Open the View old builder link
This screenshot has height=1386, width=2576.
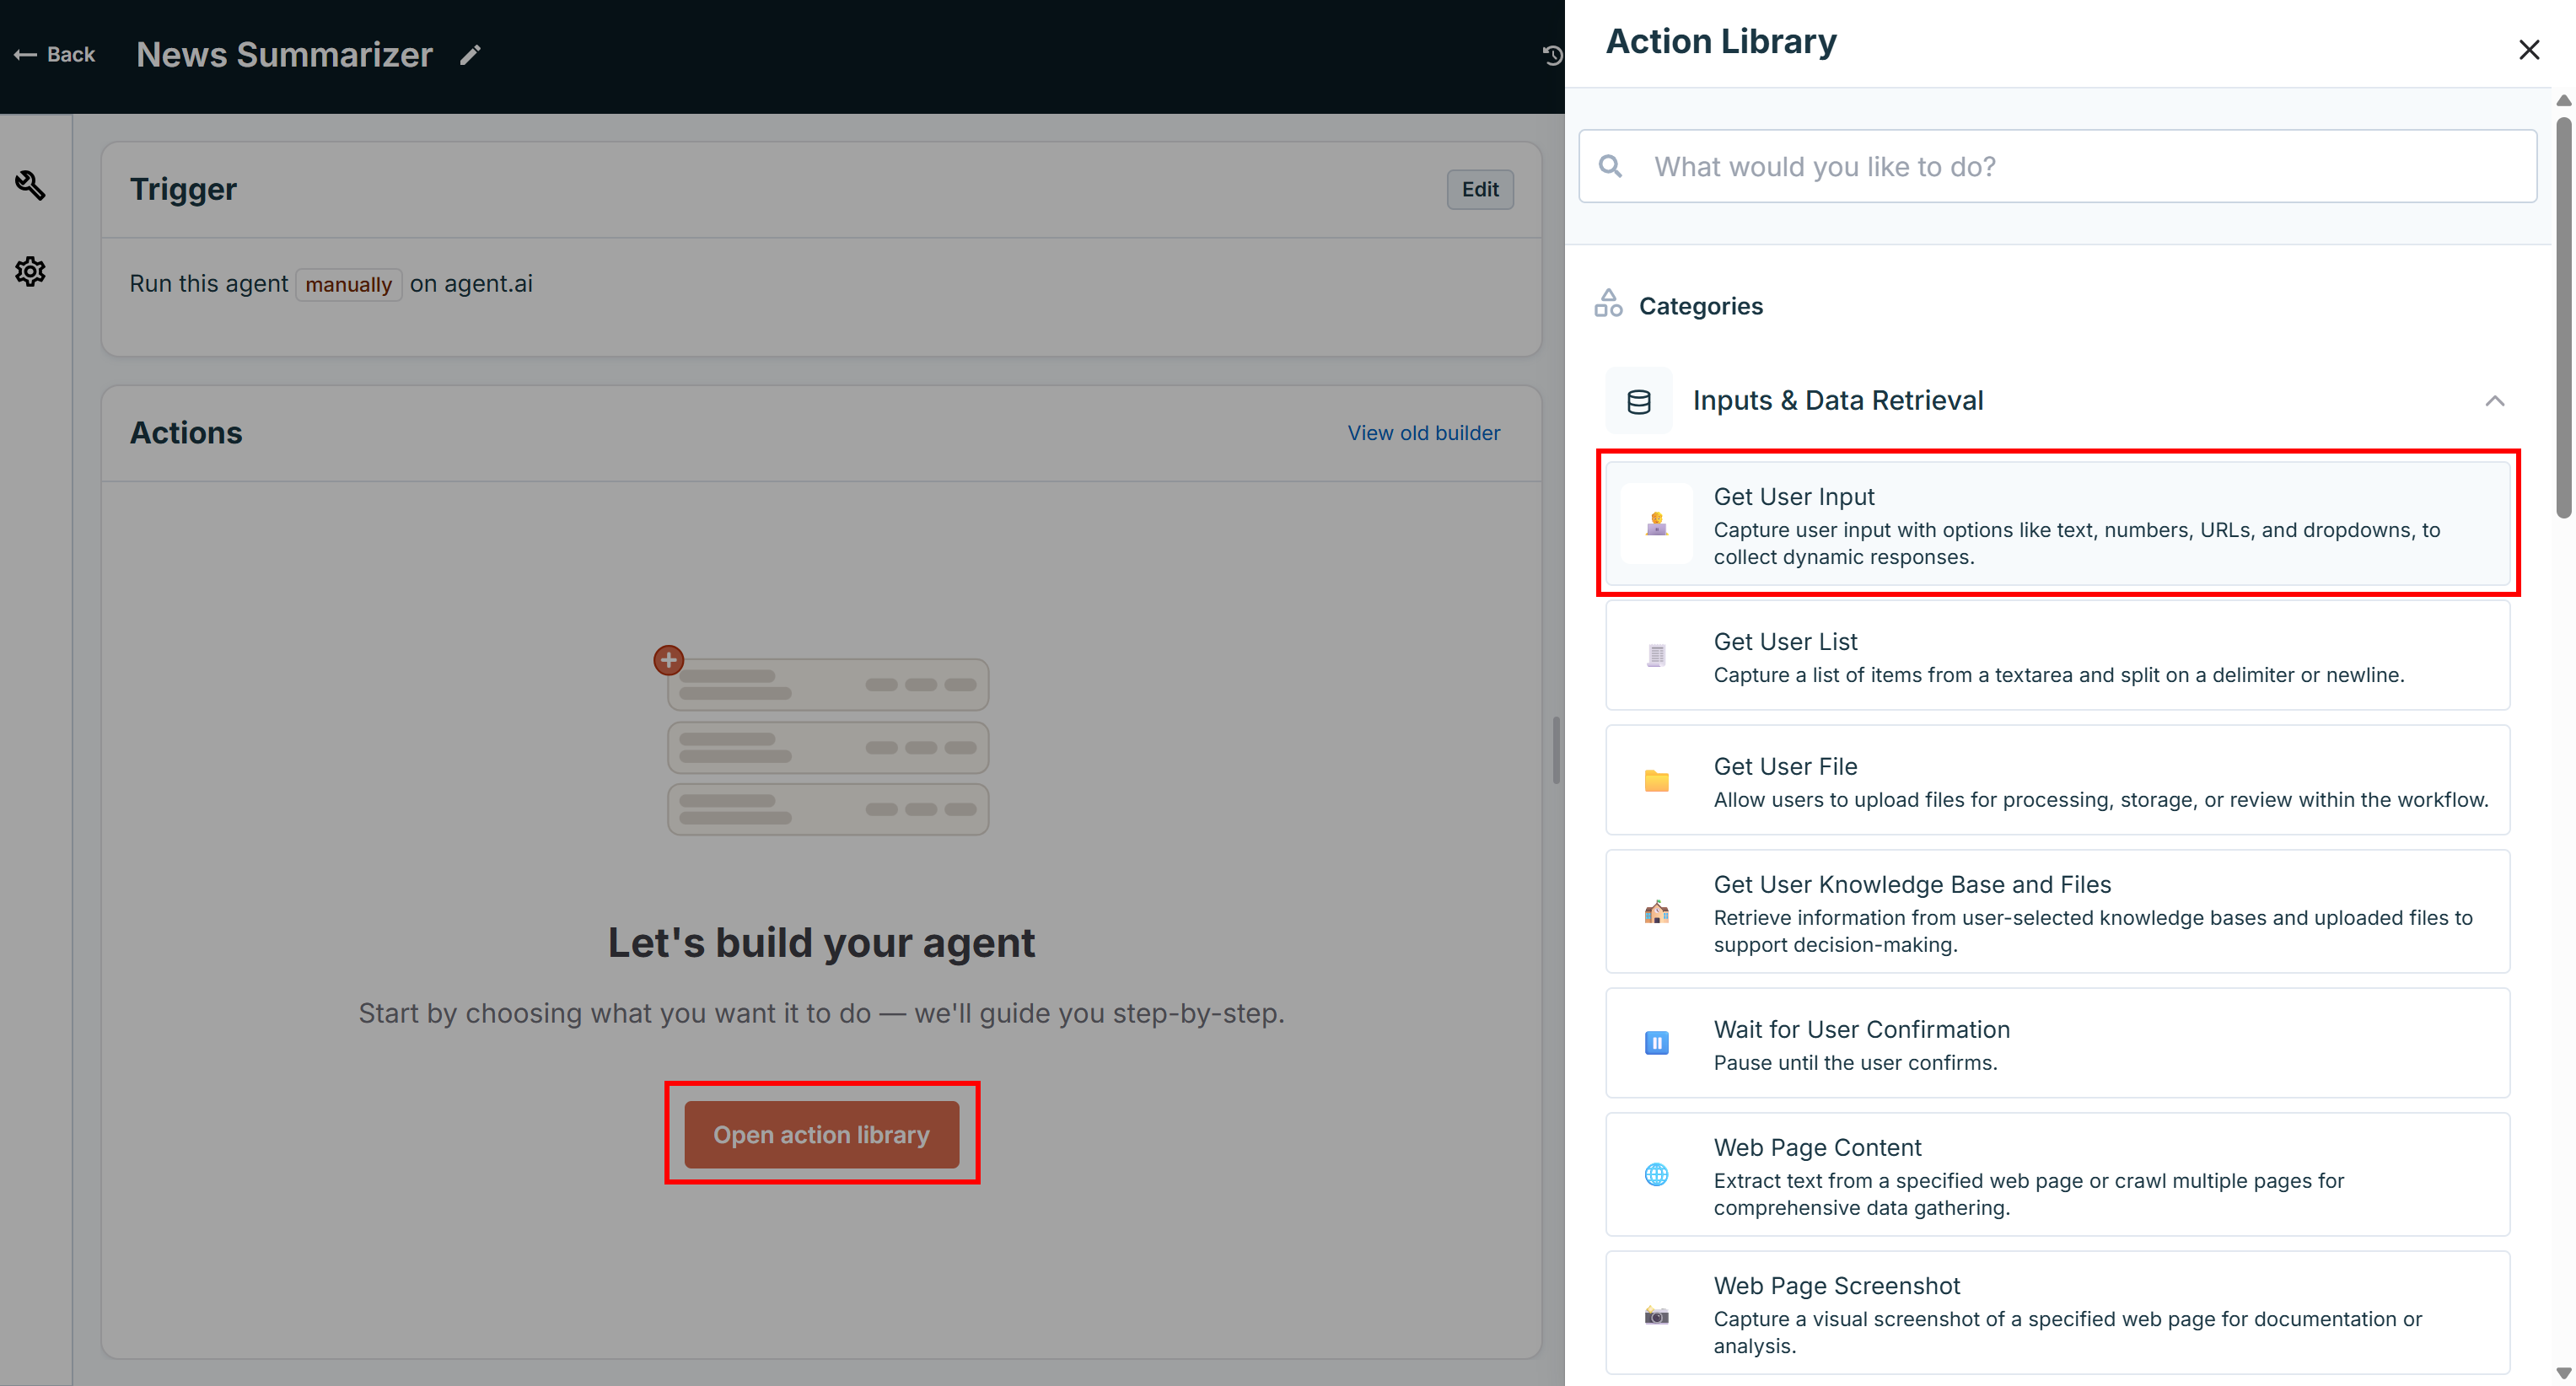click(1423, 432)
